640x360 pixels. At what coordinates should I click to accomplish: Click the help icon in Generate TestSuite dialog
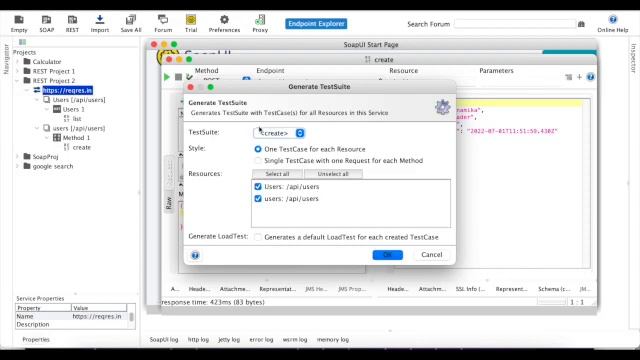[195, 255]
